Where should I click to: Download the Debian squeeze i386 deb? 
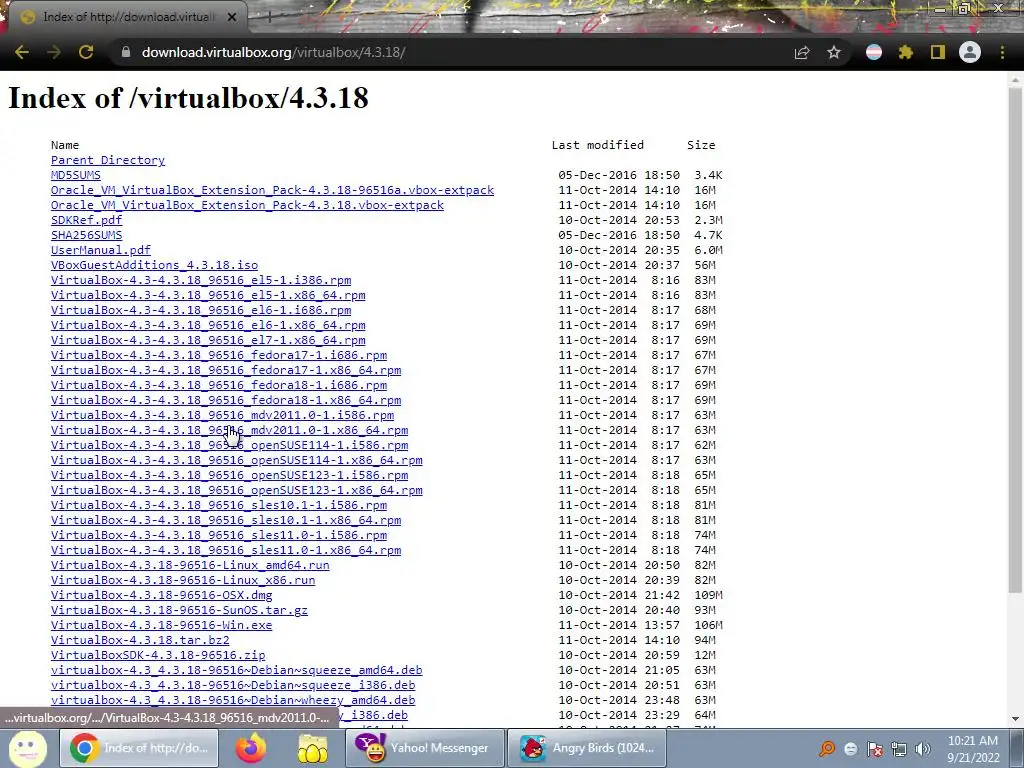(x=233, y=686)
